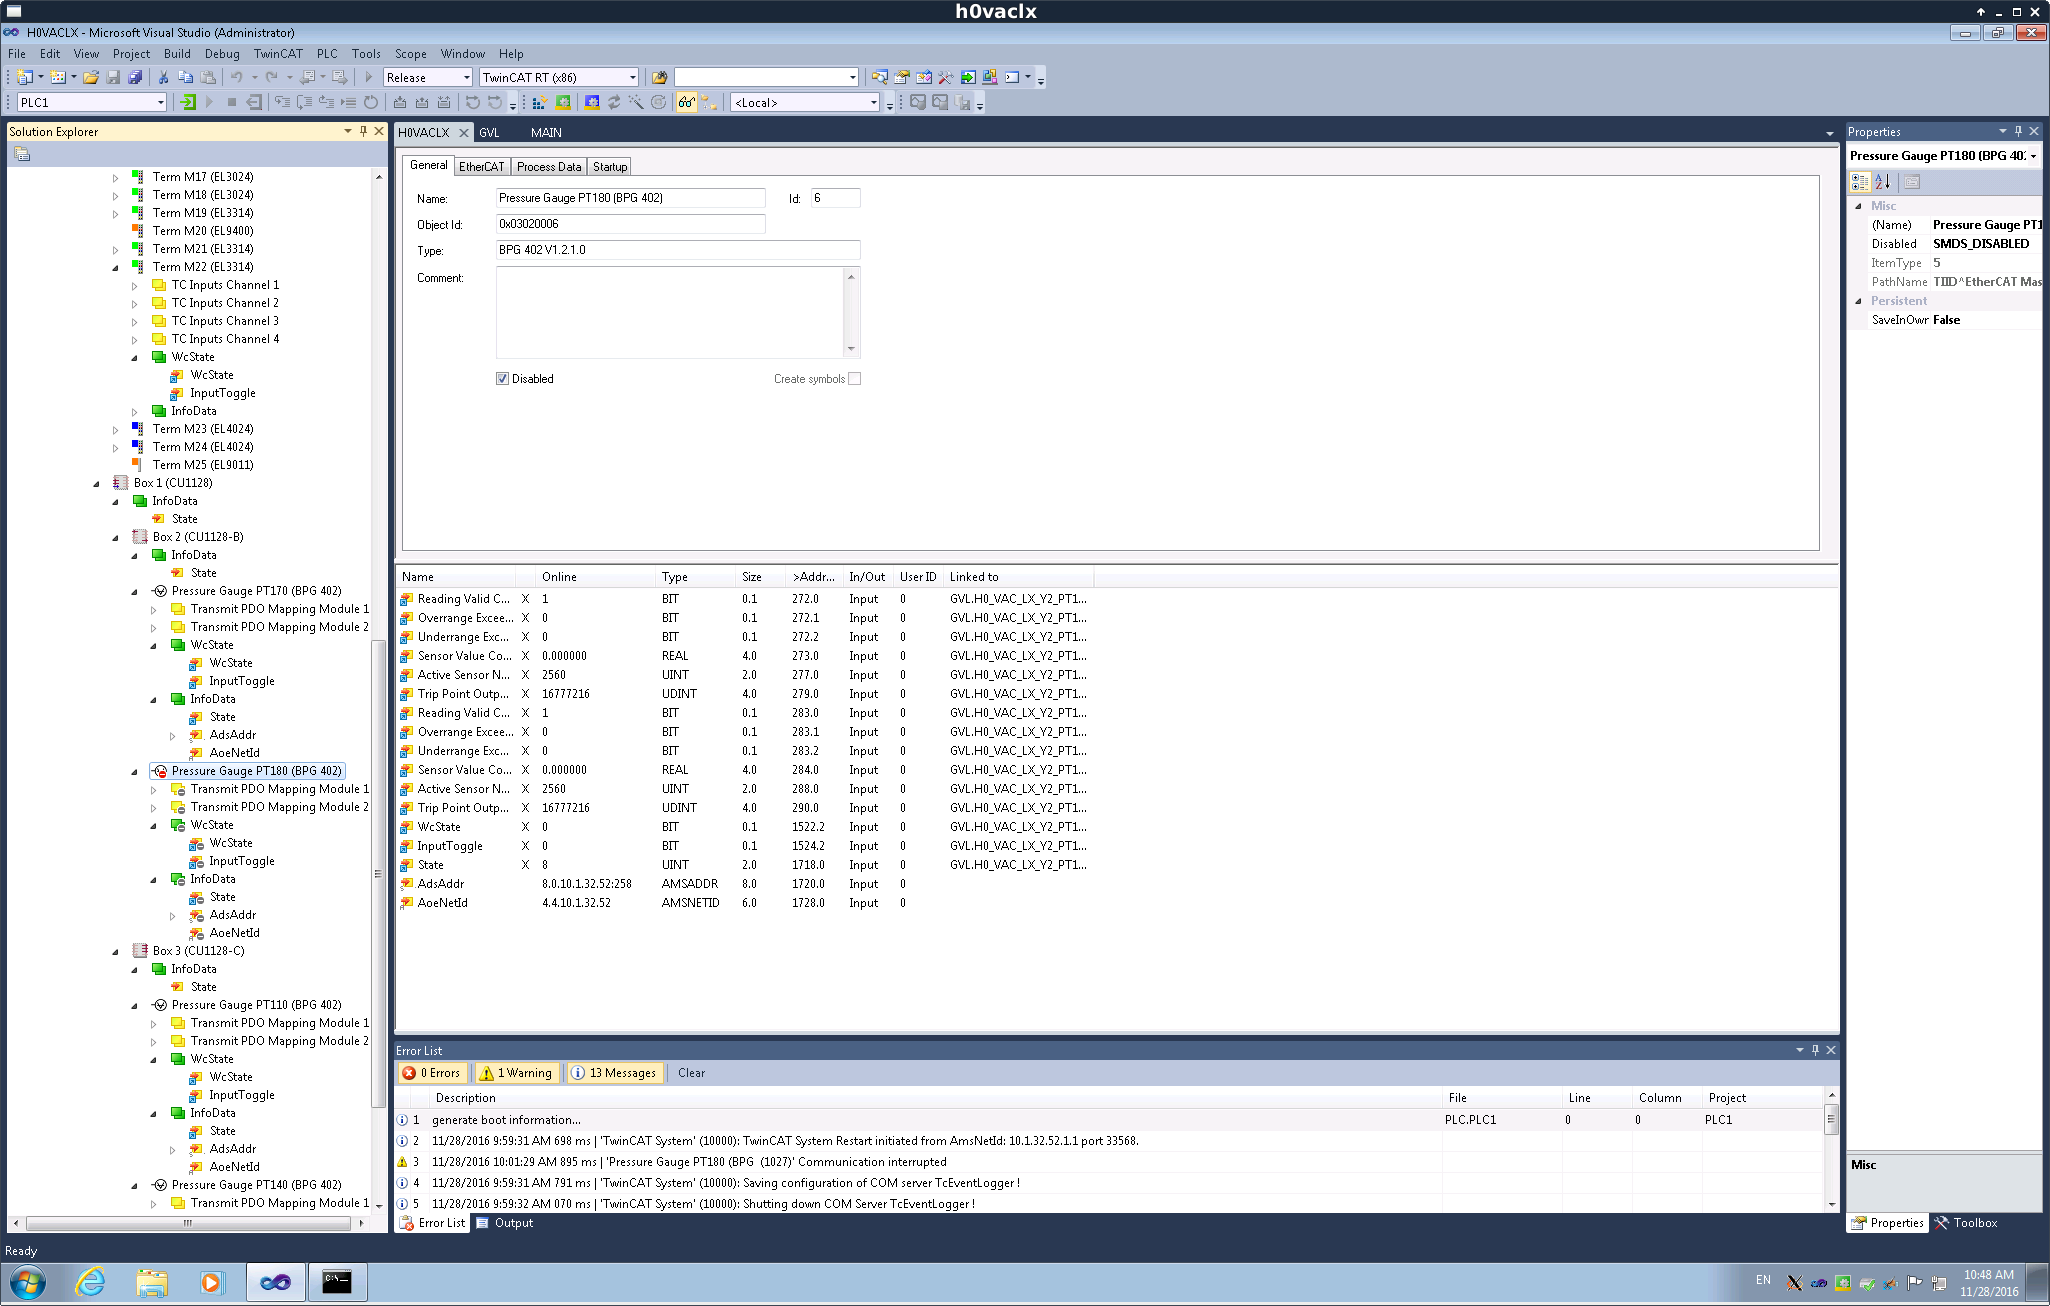Click the Scan magic wand icon

(636, 102)
